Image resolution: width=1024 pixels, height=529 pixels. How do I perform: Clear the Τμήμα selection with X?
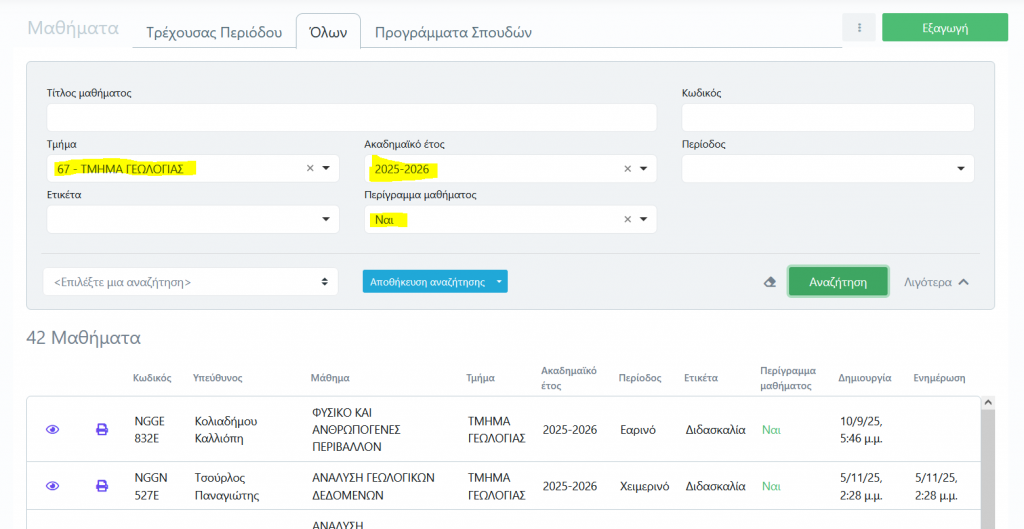310,169
